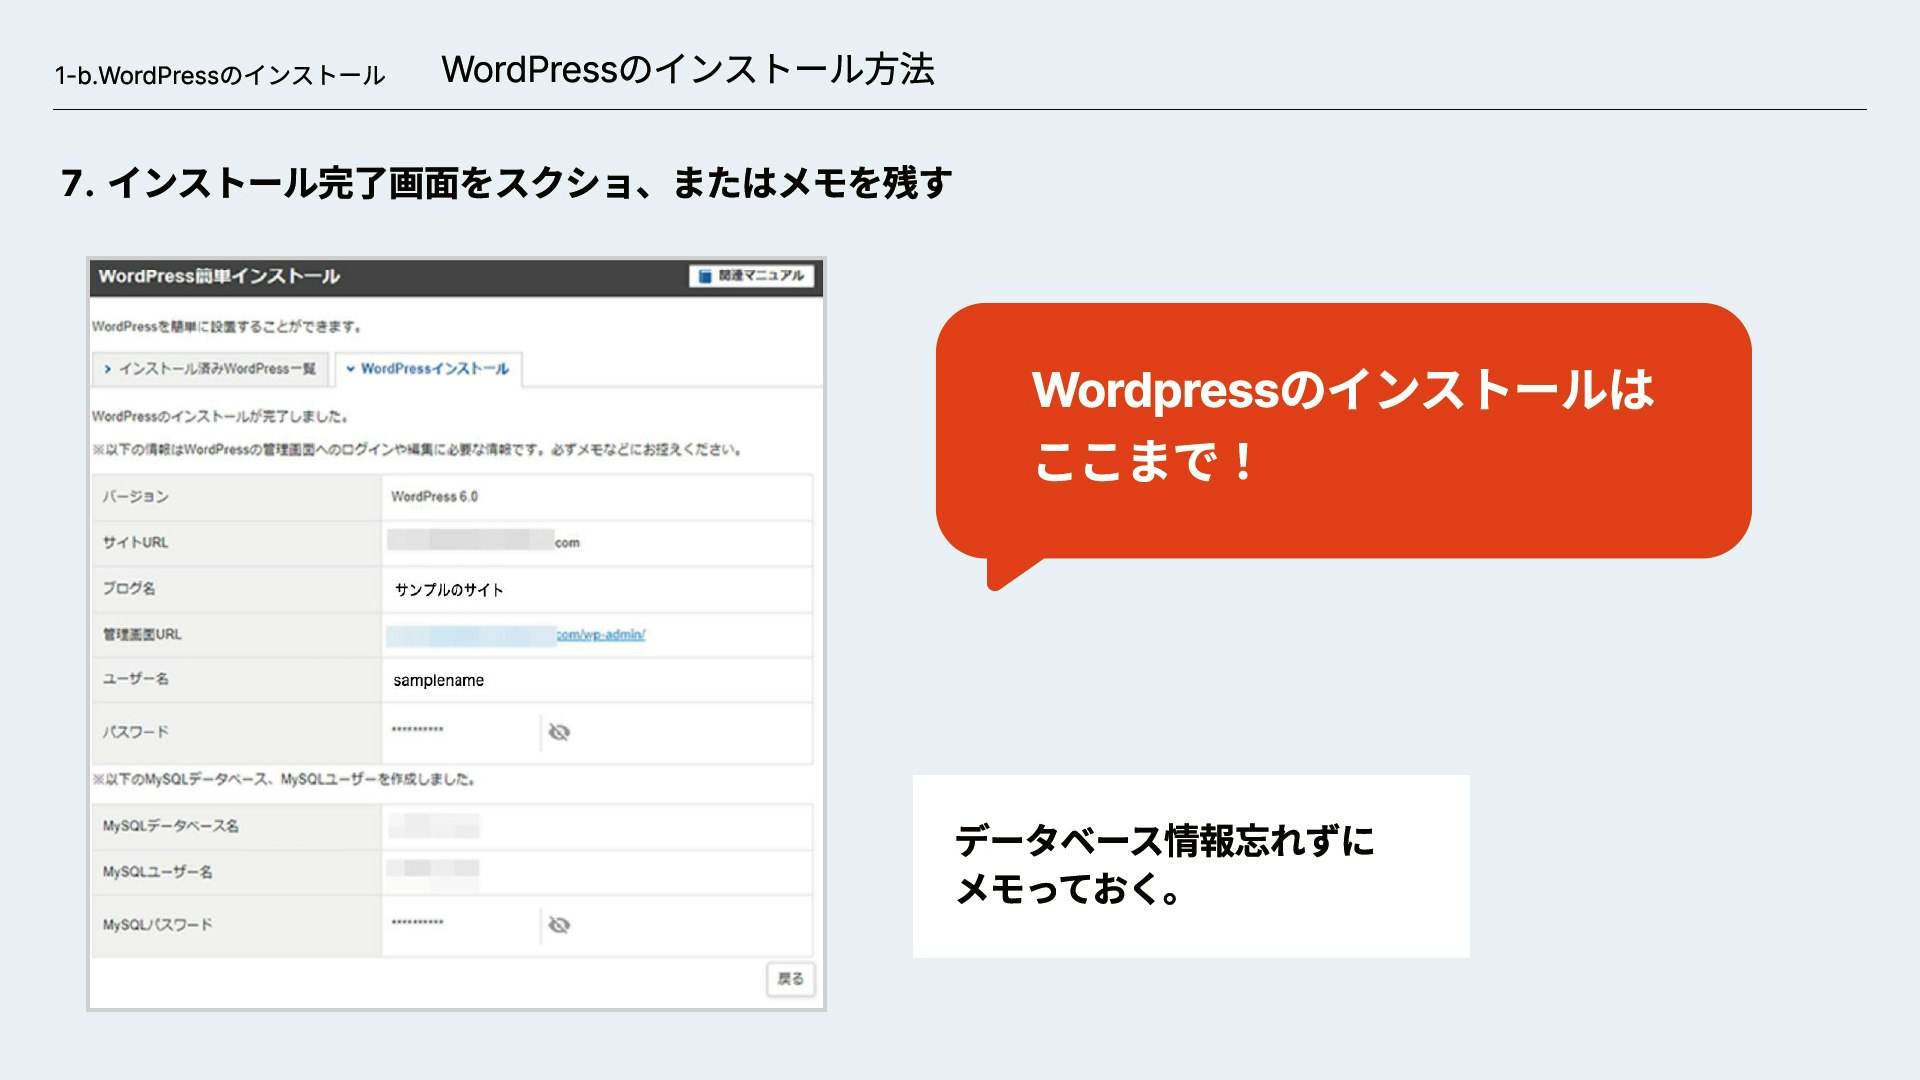Click blurred MySQLデータベース名 value
Screen dimensions: 1920x1080
tap(433, 826)
